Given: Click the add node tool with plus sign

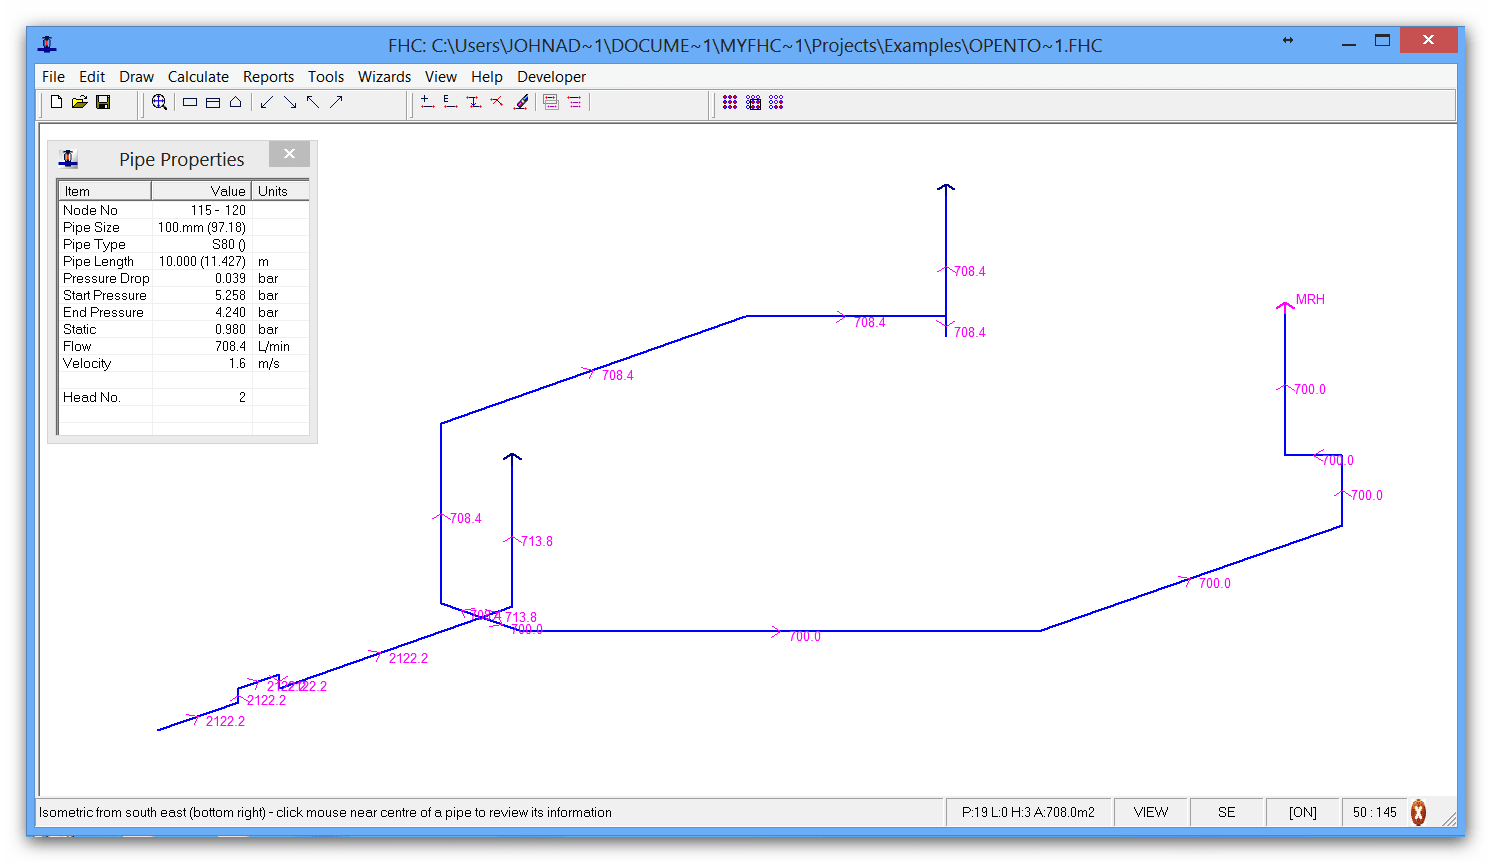Looking at the screenshot, I should pyautogui.click(x=426, y=101).
